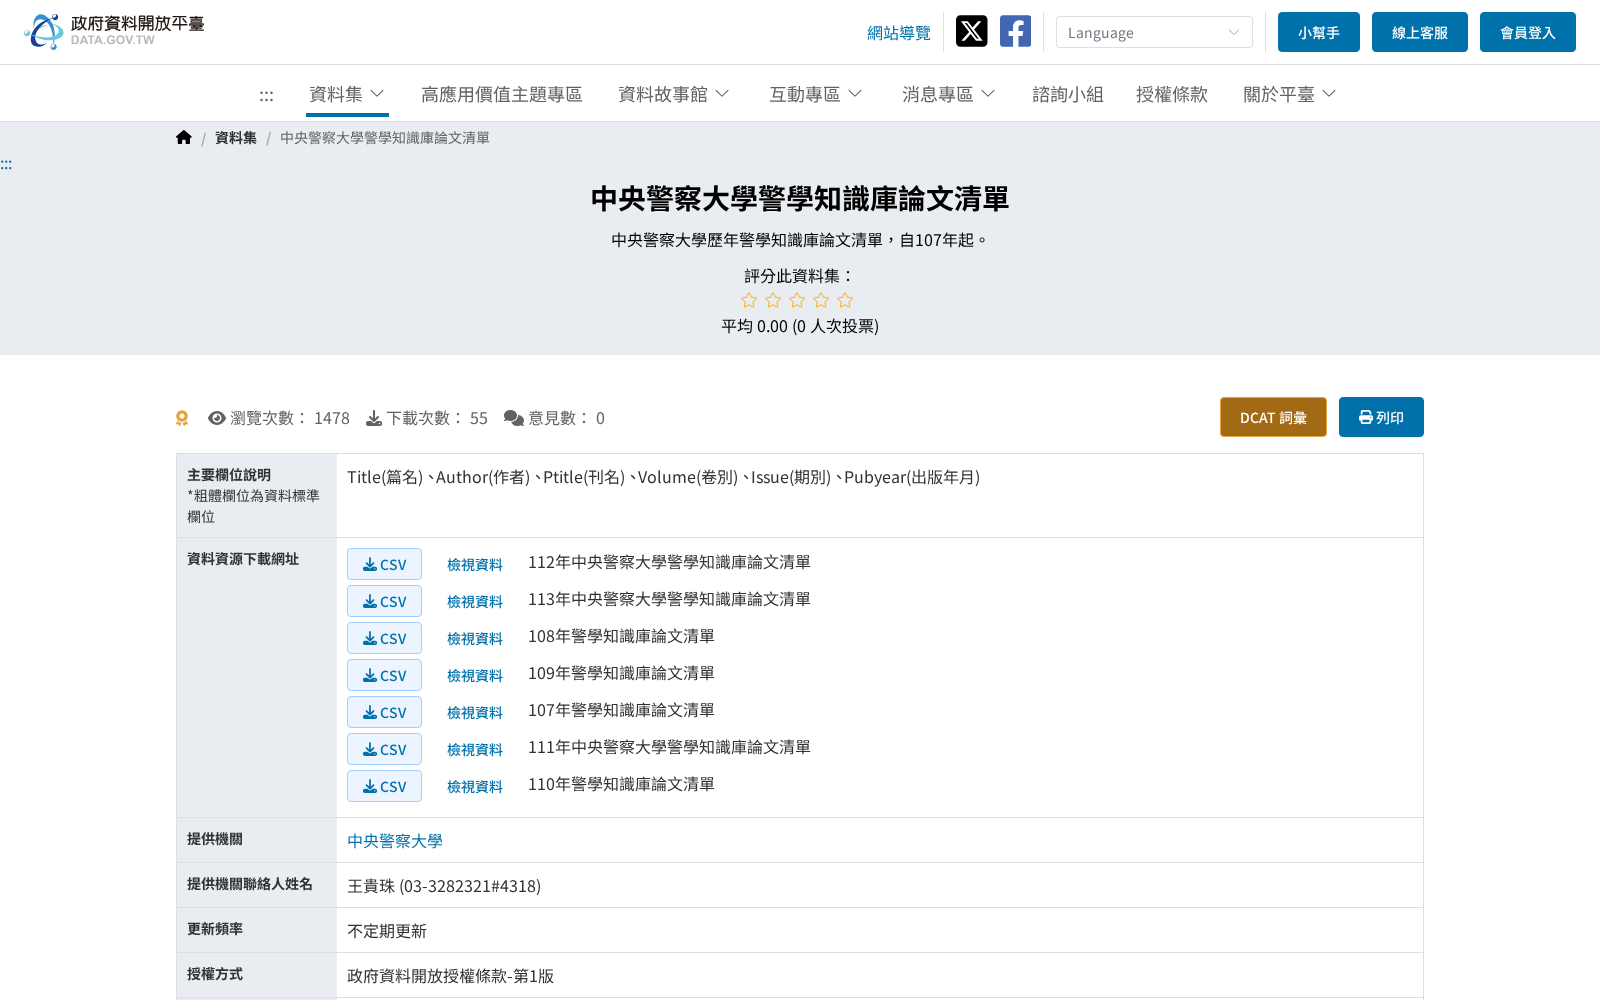Expand the 互動專區 menu
The image size is (1600, 1000).
pyautogui.click(x=816, y=94)
